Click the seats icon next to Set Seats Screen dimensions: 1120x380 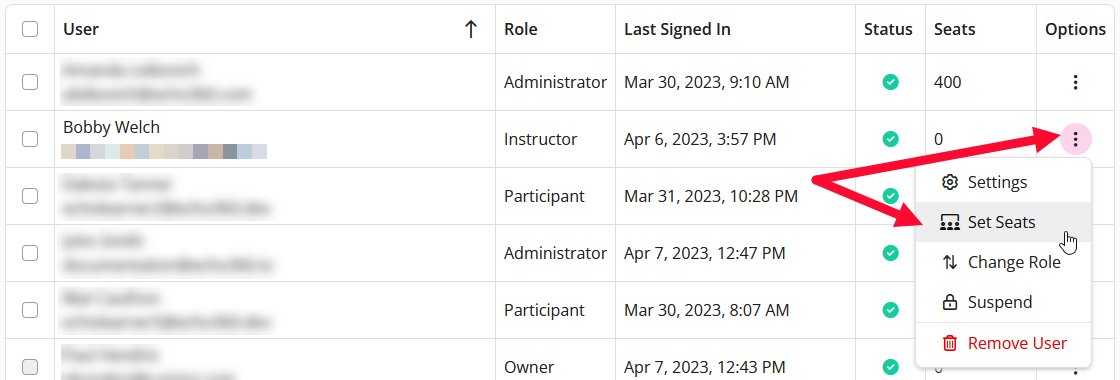(x=949, y=222)
